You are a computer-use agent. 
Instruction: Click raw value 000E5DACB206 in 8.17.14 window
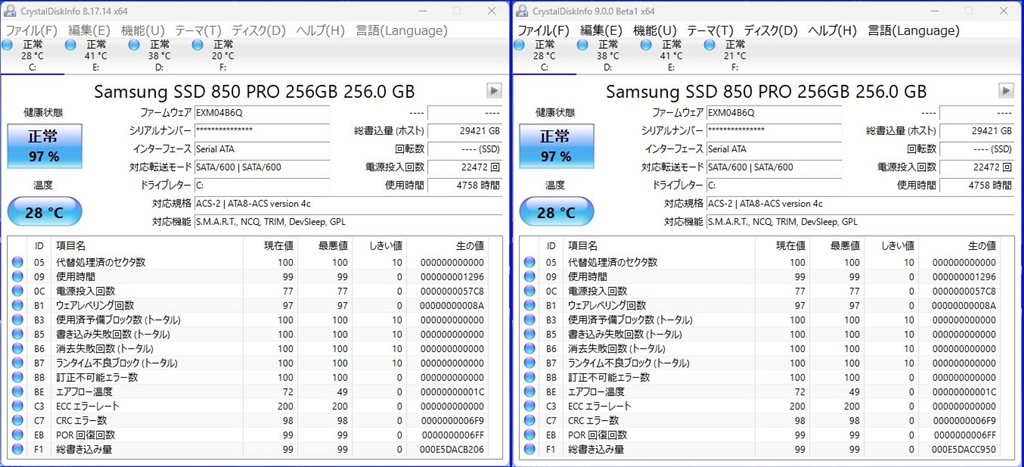coord(453,449)
